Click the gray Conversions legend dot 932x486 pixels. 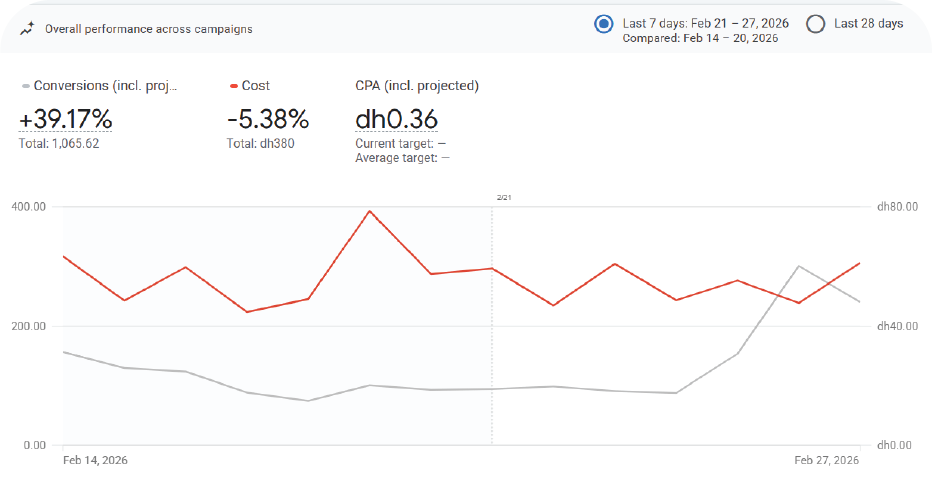(x=25, y=87)
